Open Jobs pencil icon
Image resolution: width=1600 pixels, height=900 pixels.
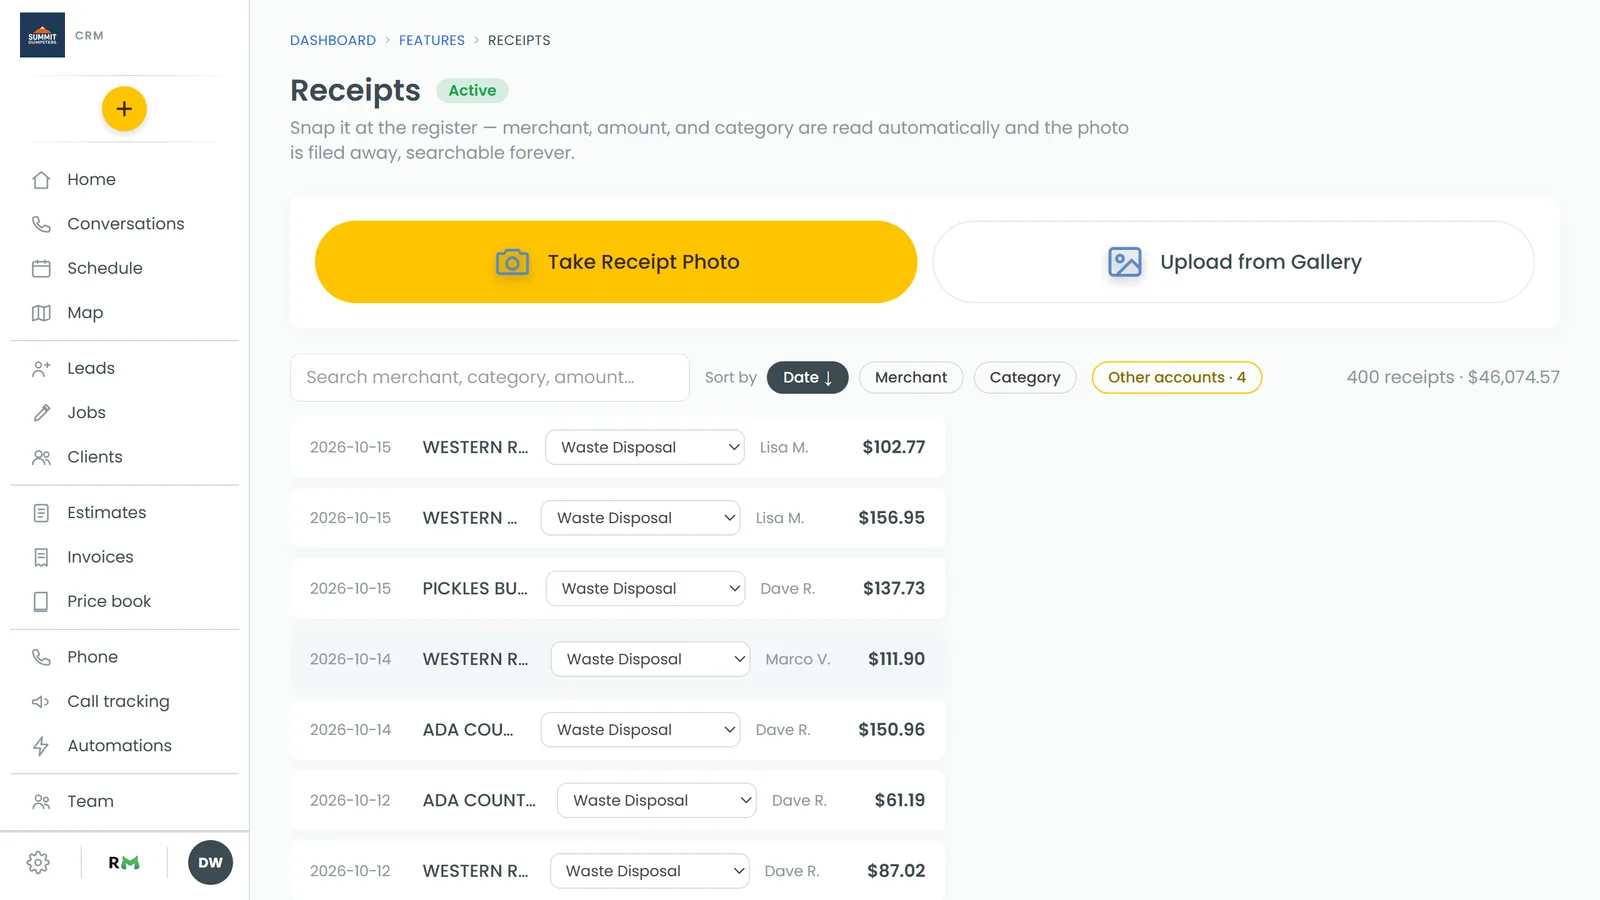point(41,413)
